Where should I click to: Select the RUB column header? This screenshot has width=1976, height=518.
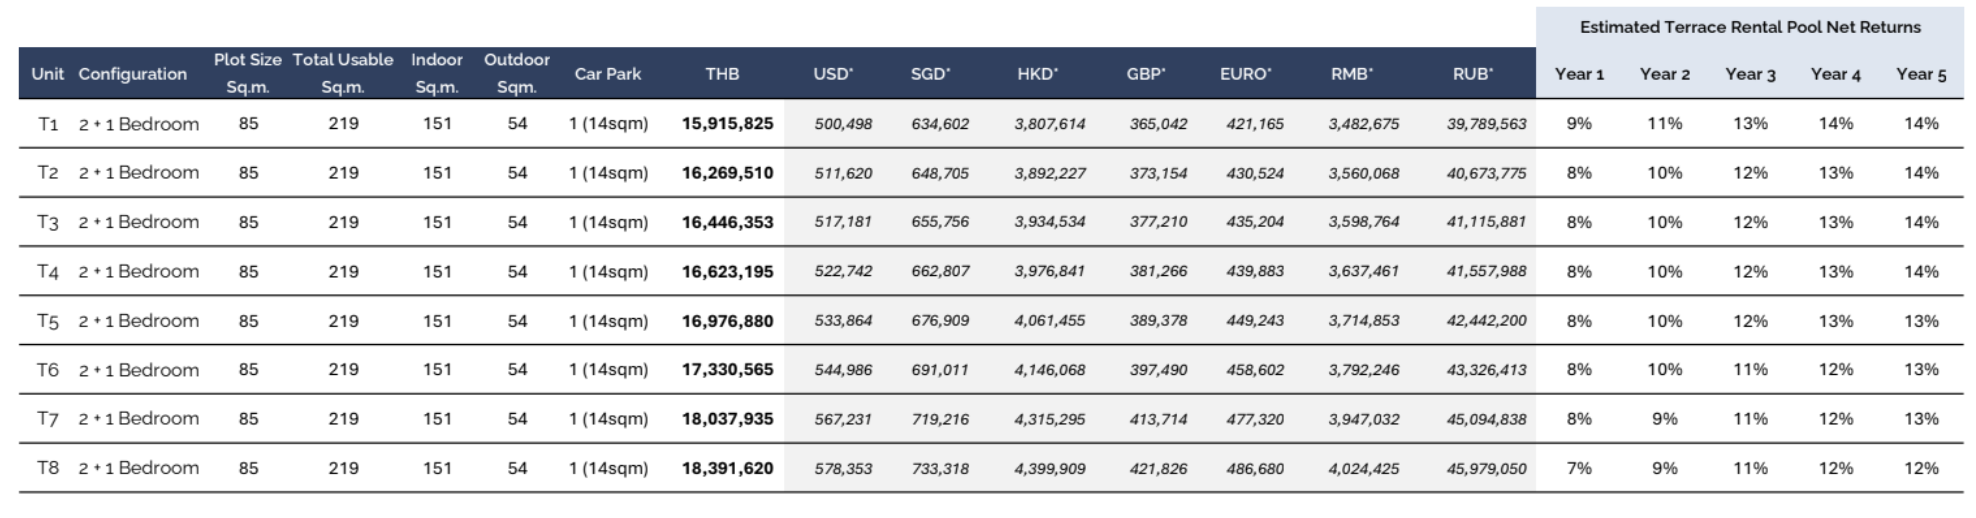pyautogui.click(x=1472, y=73)
